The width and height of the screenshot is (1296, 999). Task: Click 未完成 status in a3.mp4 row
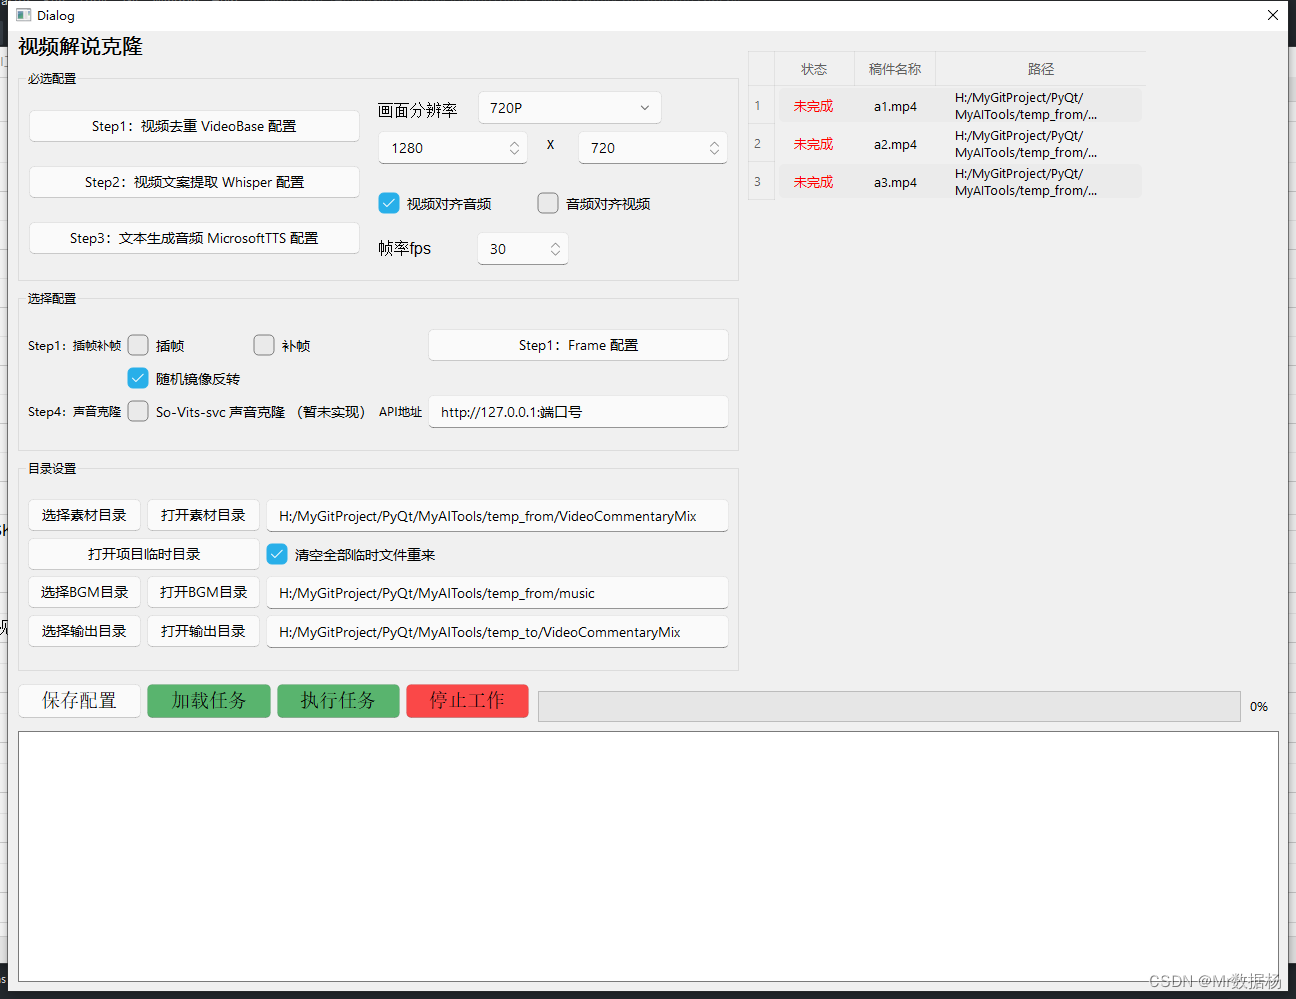[814, 182]
